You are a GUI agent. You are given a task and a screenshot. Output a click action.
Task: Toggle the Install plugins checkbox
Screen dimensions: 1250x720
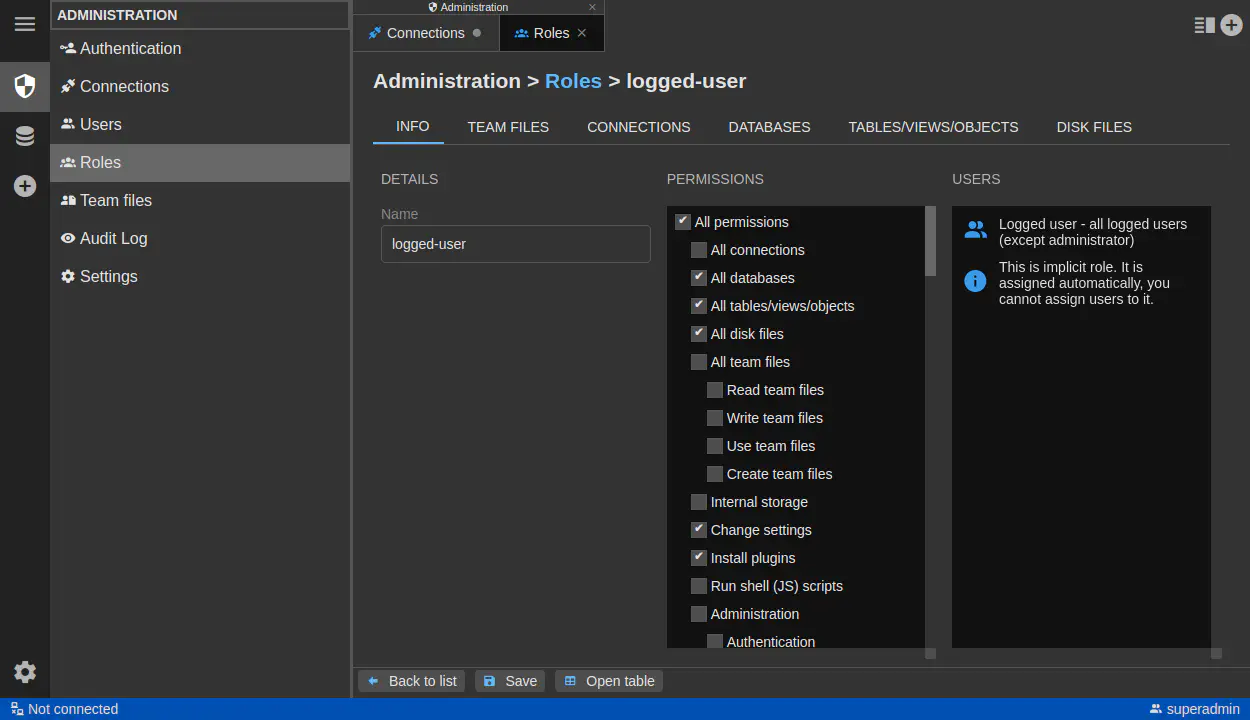pyautogui.click(x=699, y=558)
